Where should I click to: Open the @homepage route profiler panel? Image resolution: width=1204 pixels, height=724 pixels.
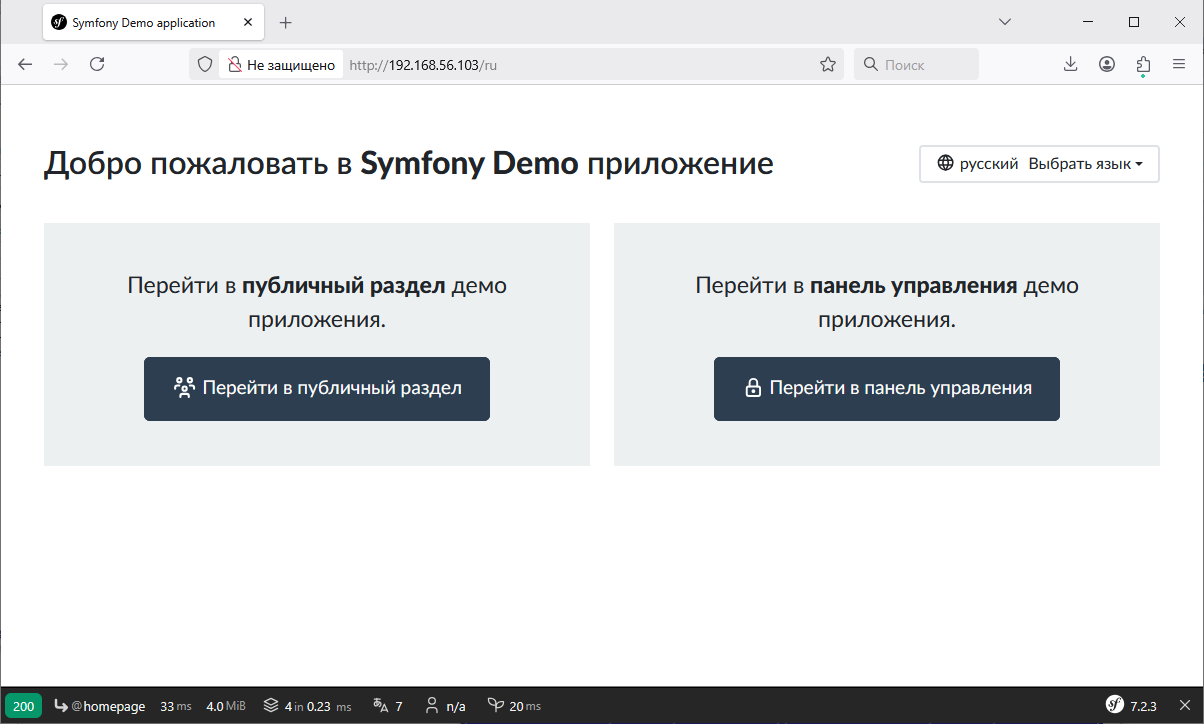coord(100,706)
